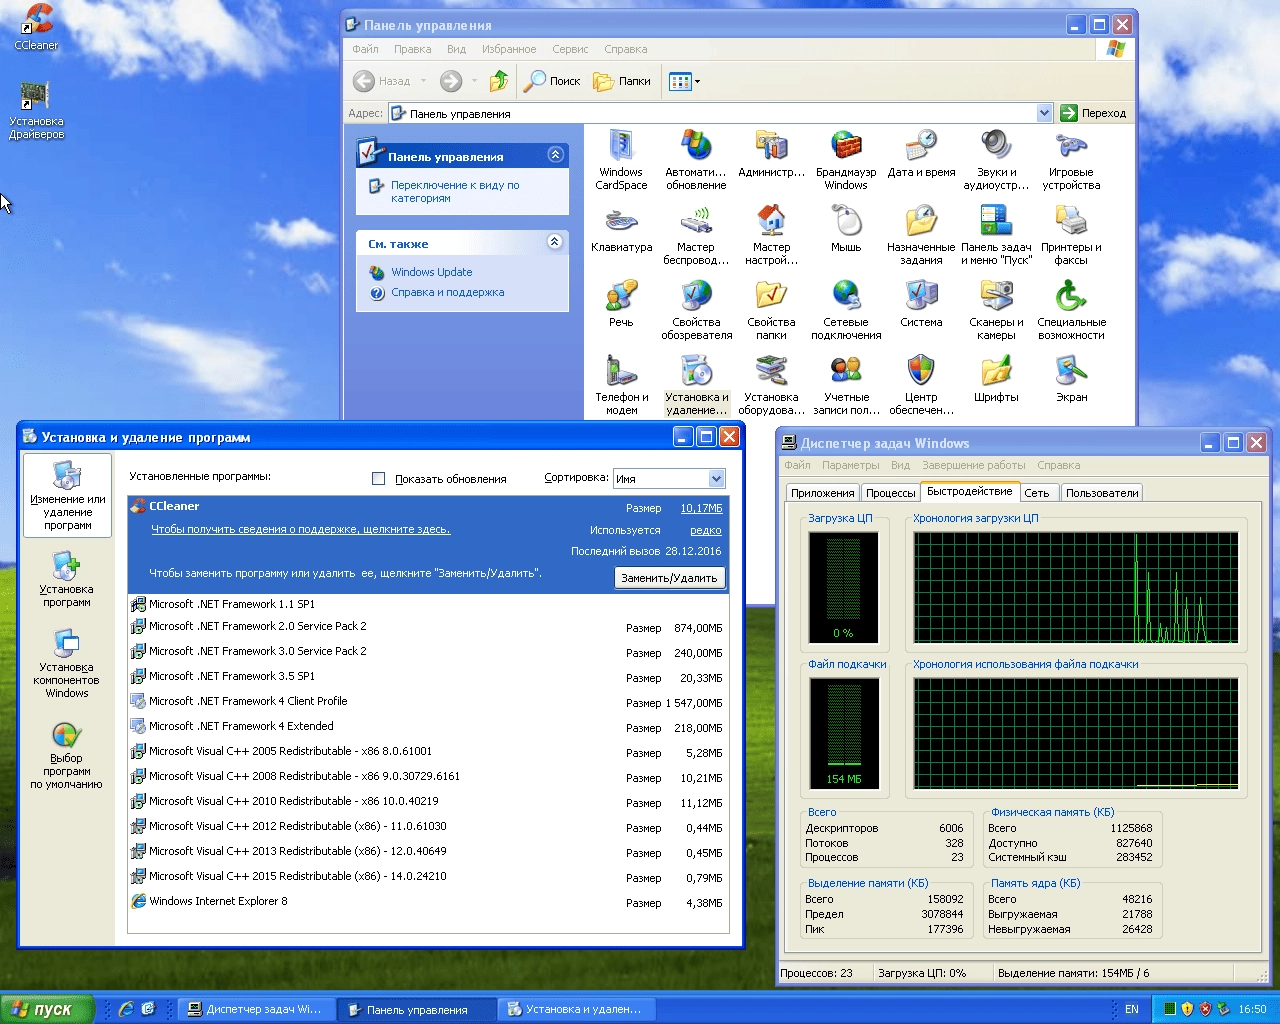Open Параметры menu in Task Manager
Viewport: 1280px width, 1024px height.
point(851,465)
